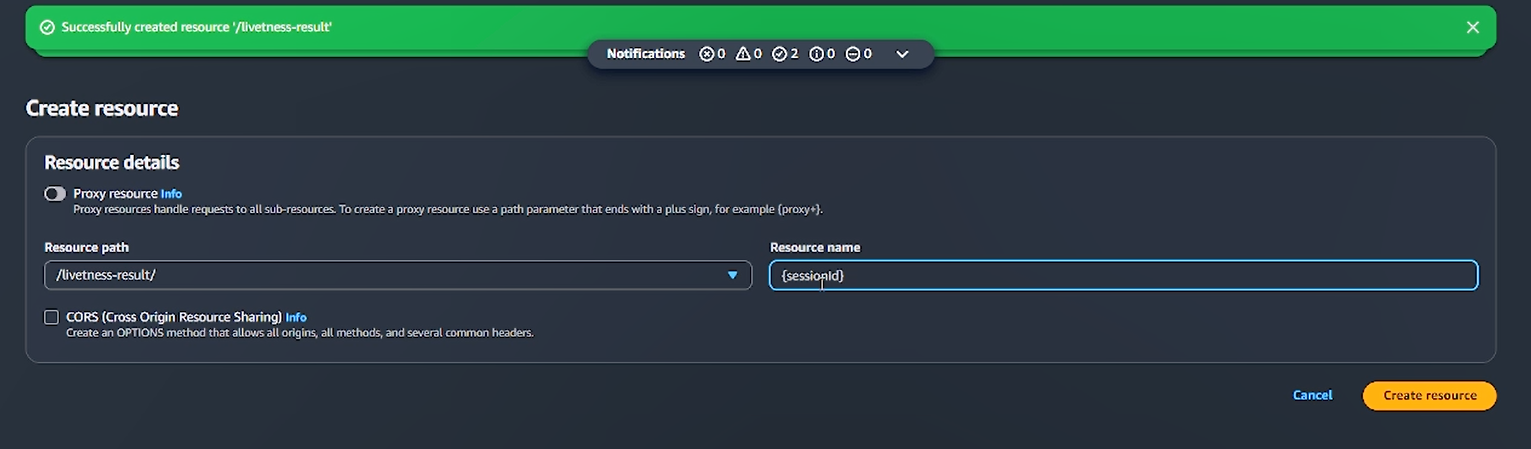
Task: Click the Notifications label
Action: pos(646,54)
